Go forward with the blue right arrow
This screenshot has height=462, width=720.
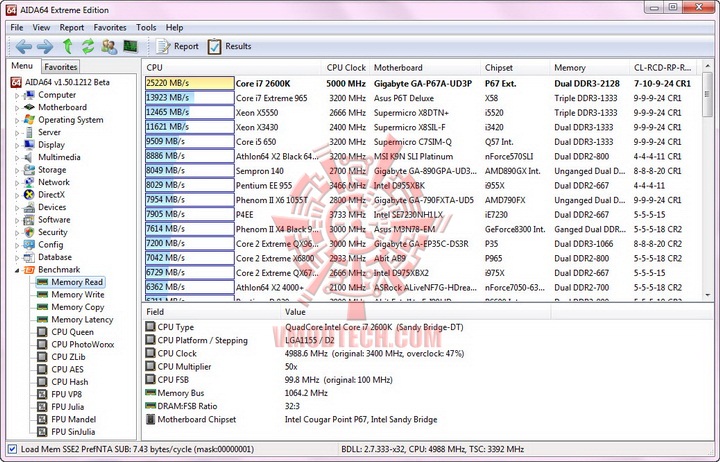tap(45, 46)
